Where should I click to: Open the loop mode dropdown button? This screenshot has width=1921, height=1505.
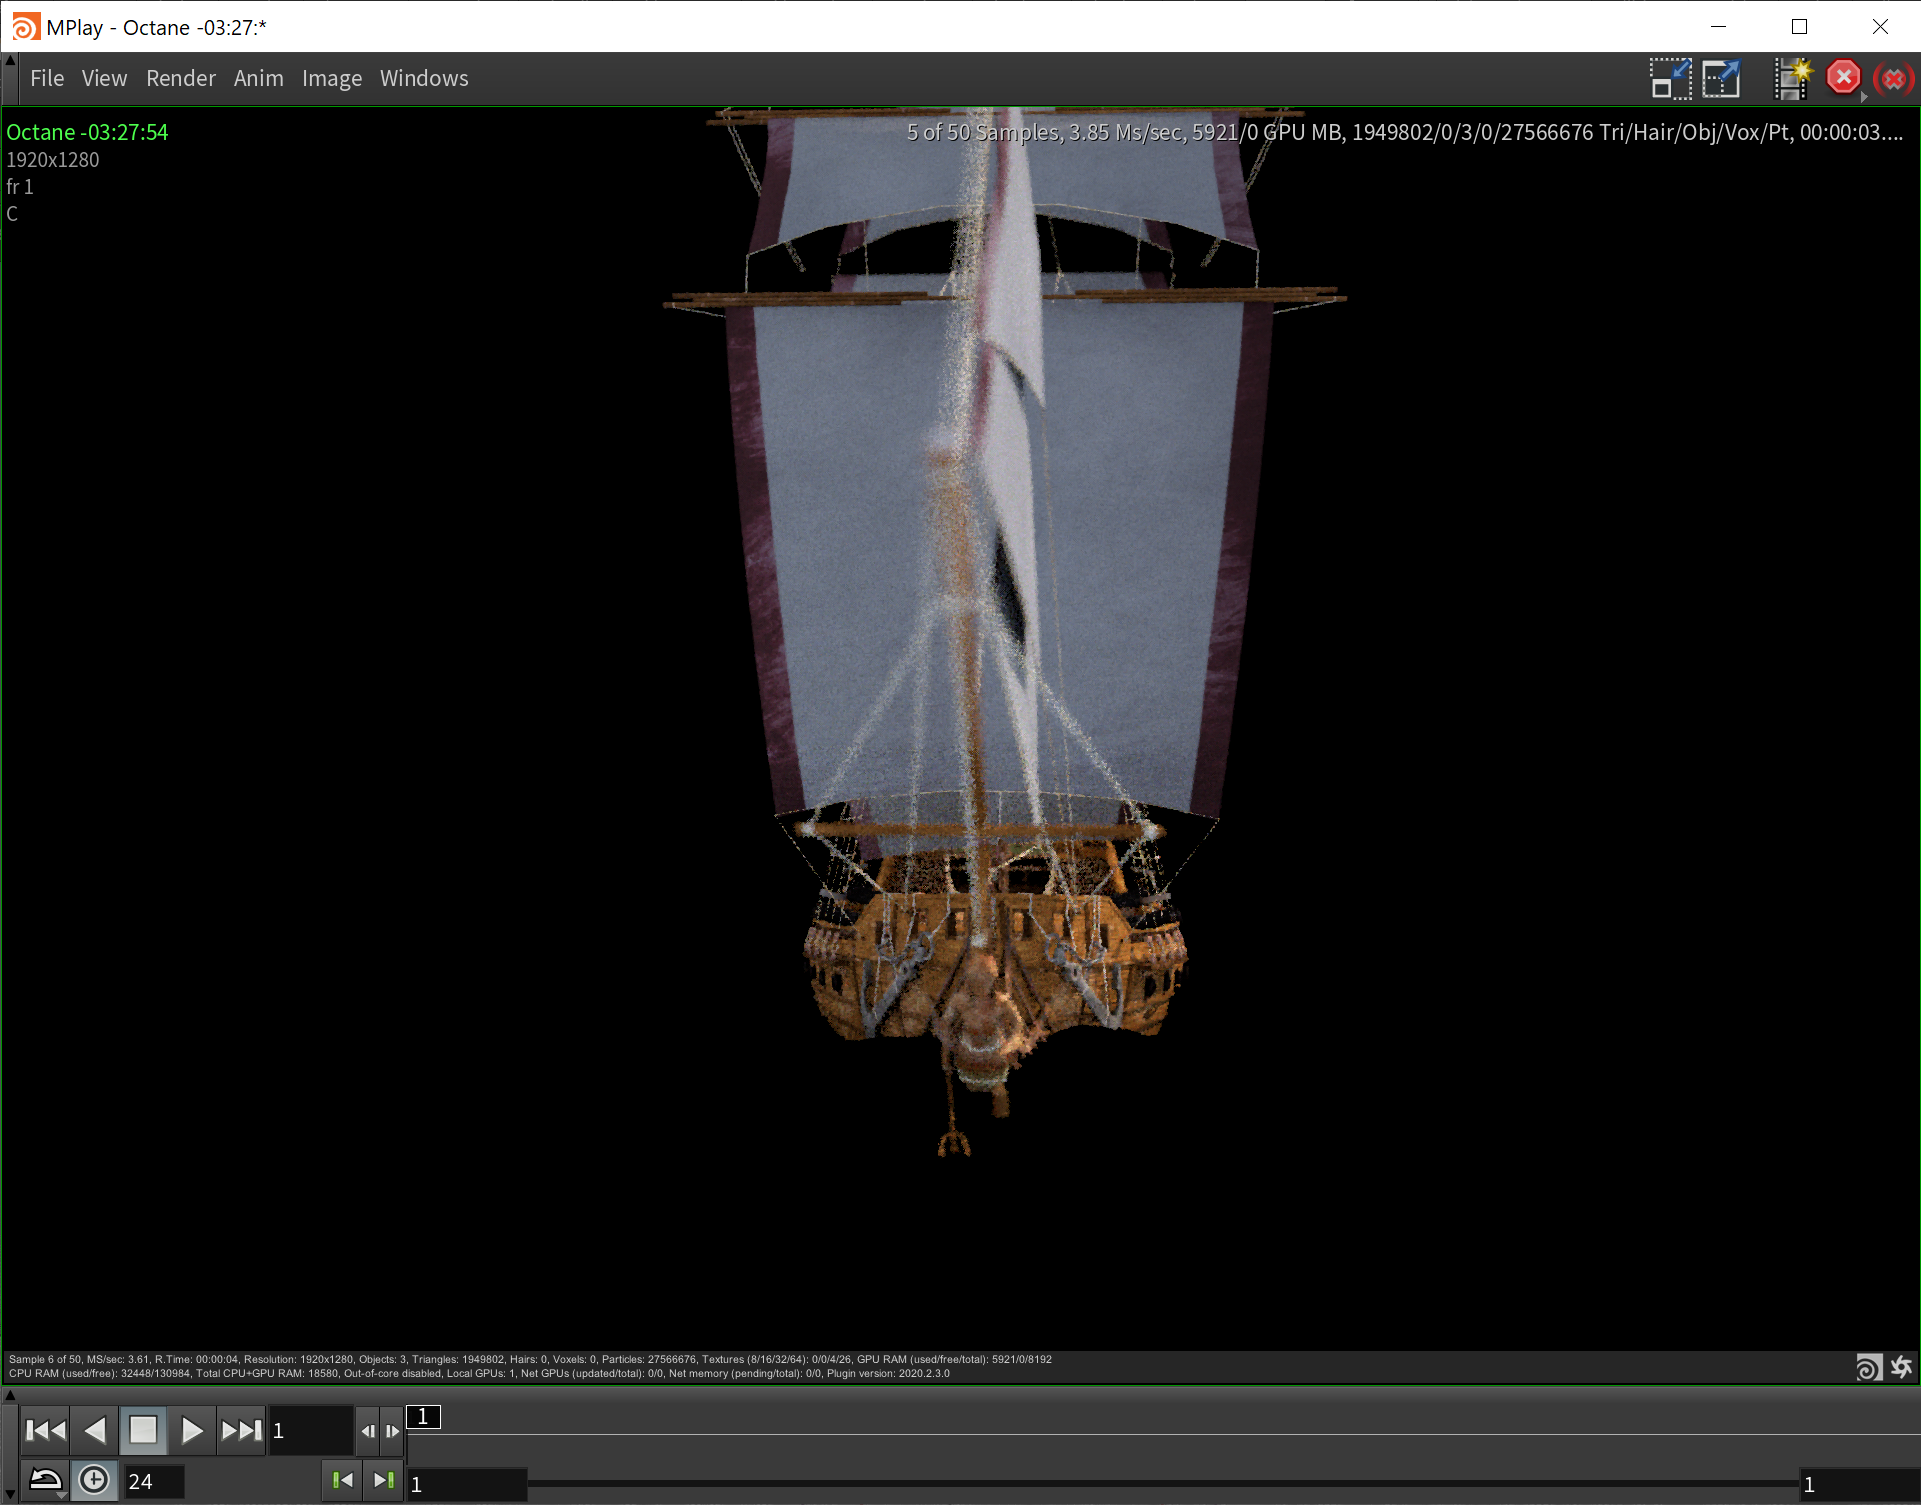tap(45, 1480)
